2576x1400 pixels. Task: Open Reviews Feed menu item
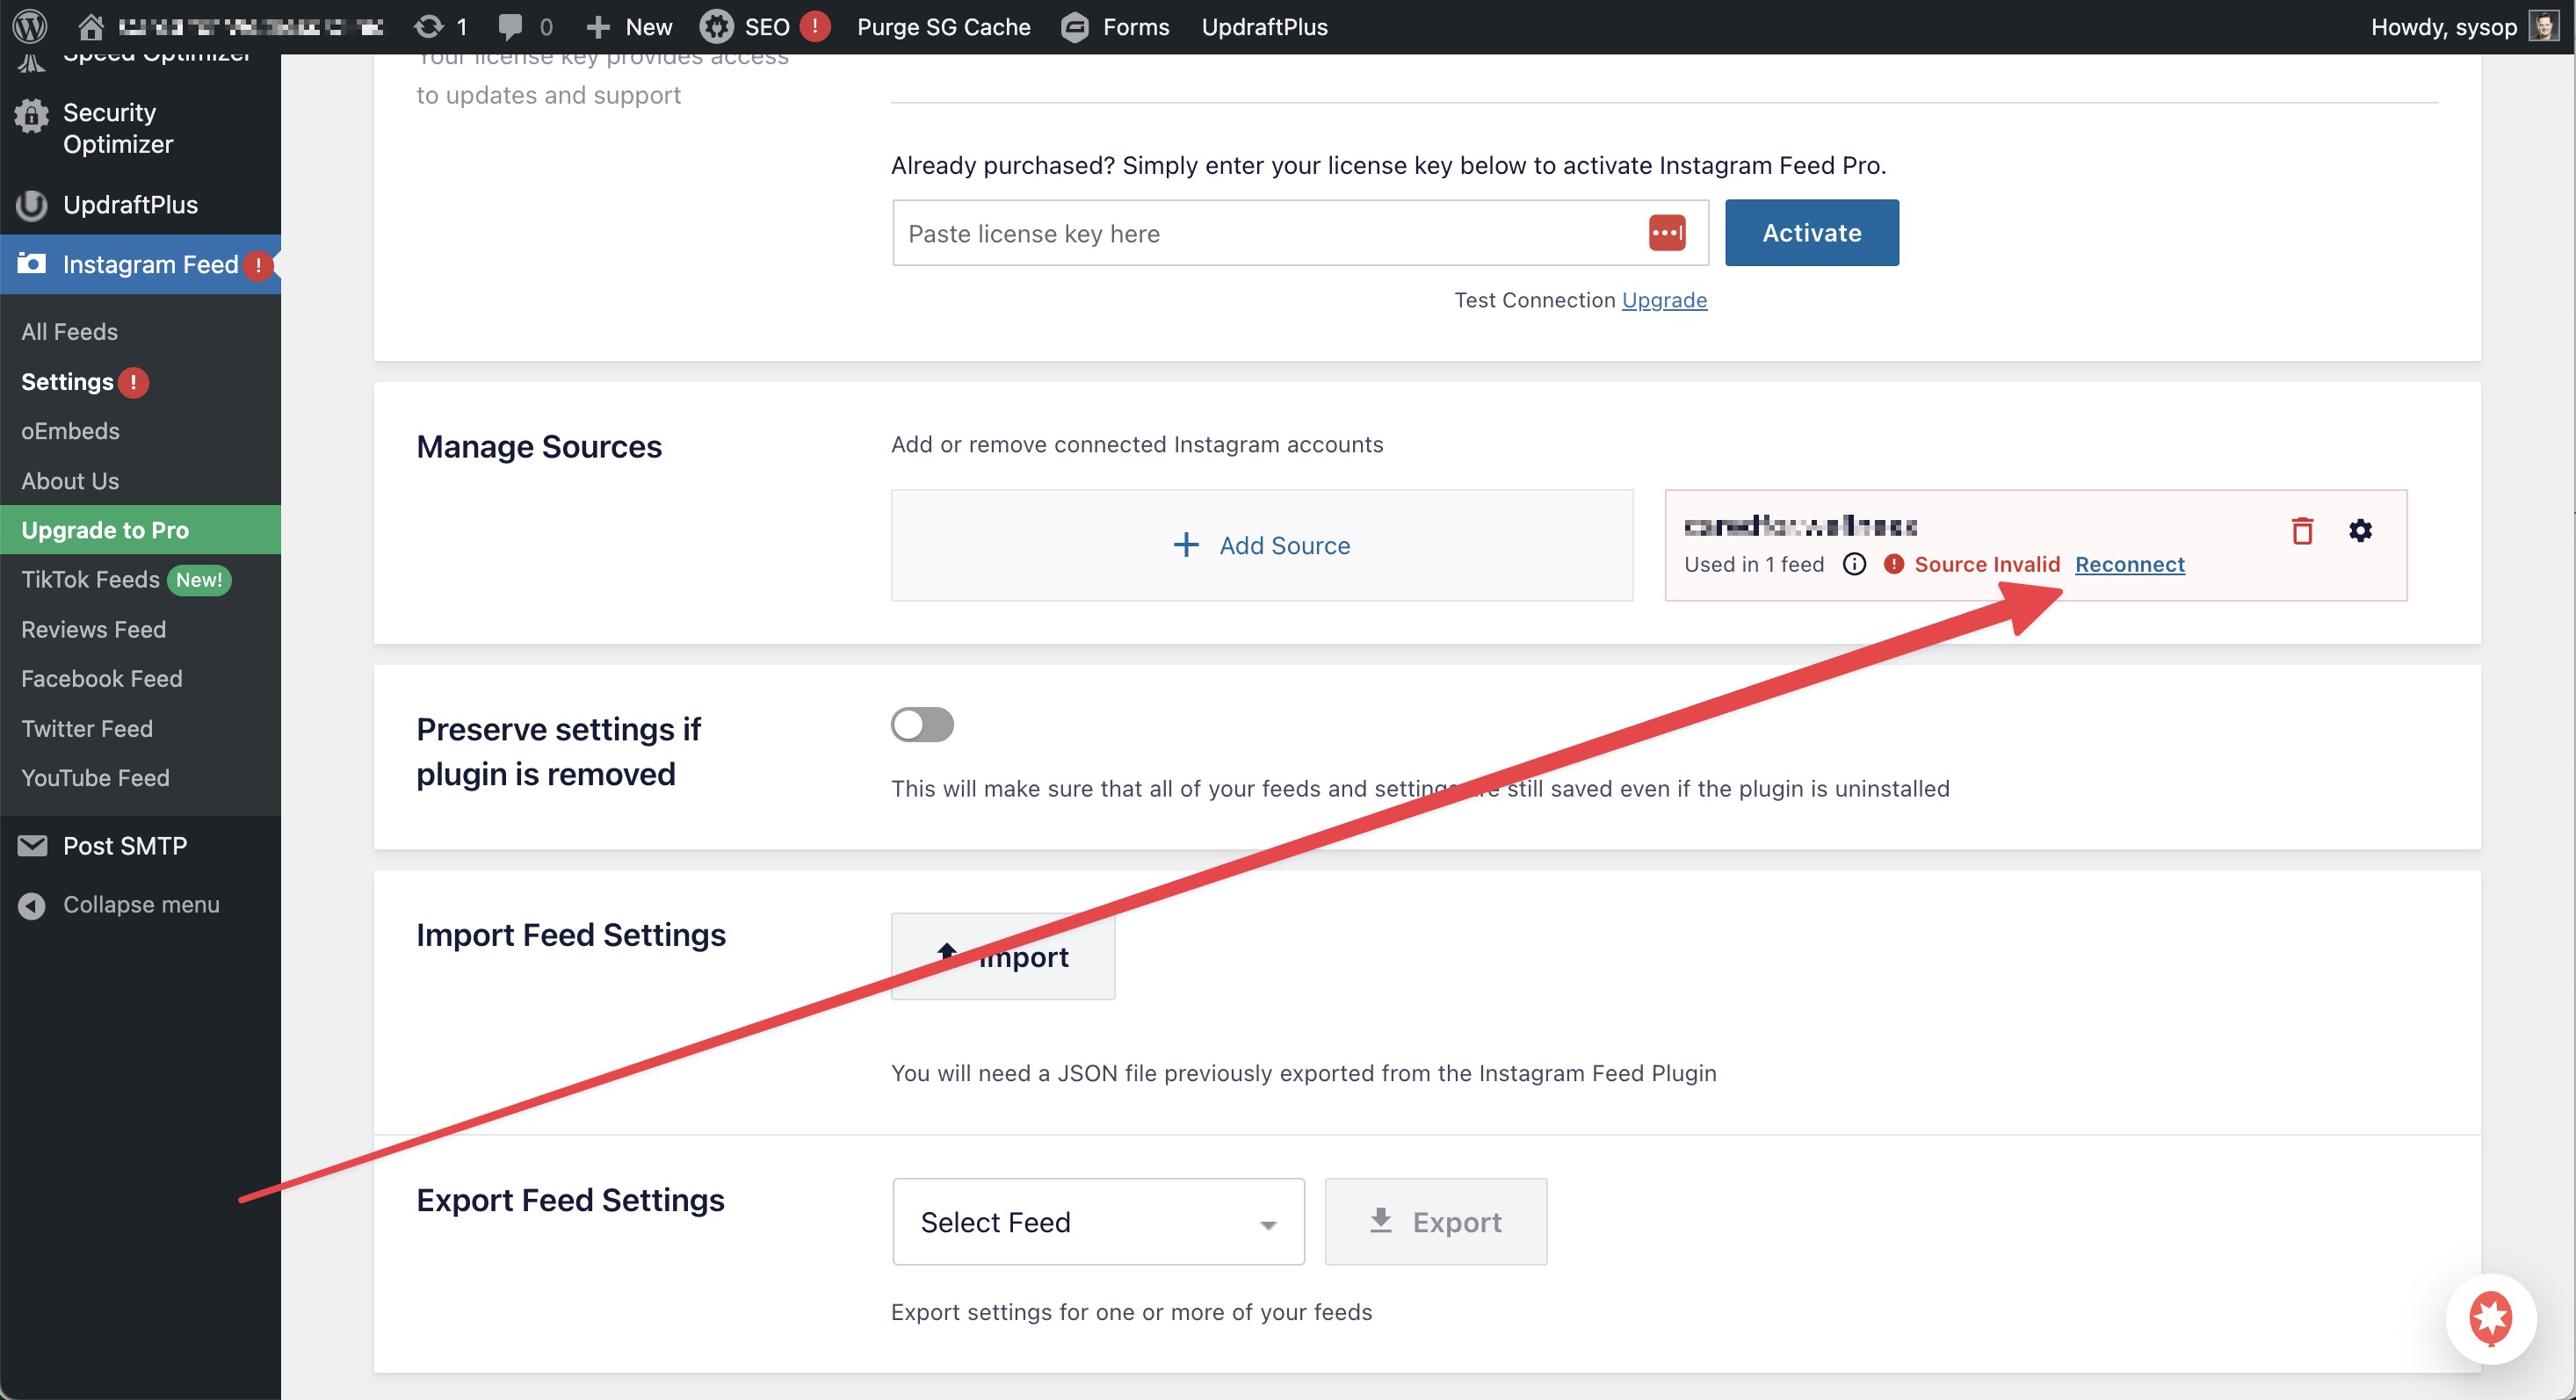point(94,630)
